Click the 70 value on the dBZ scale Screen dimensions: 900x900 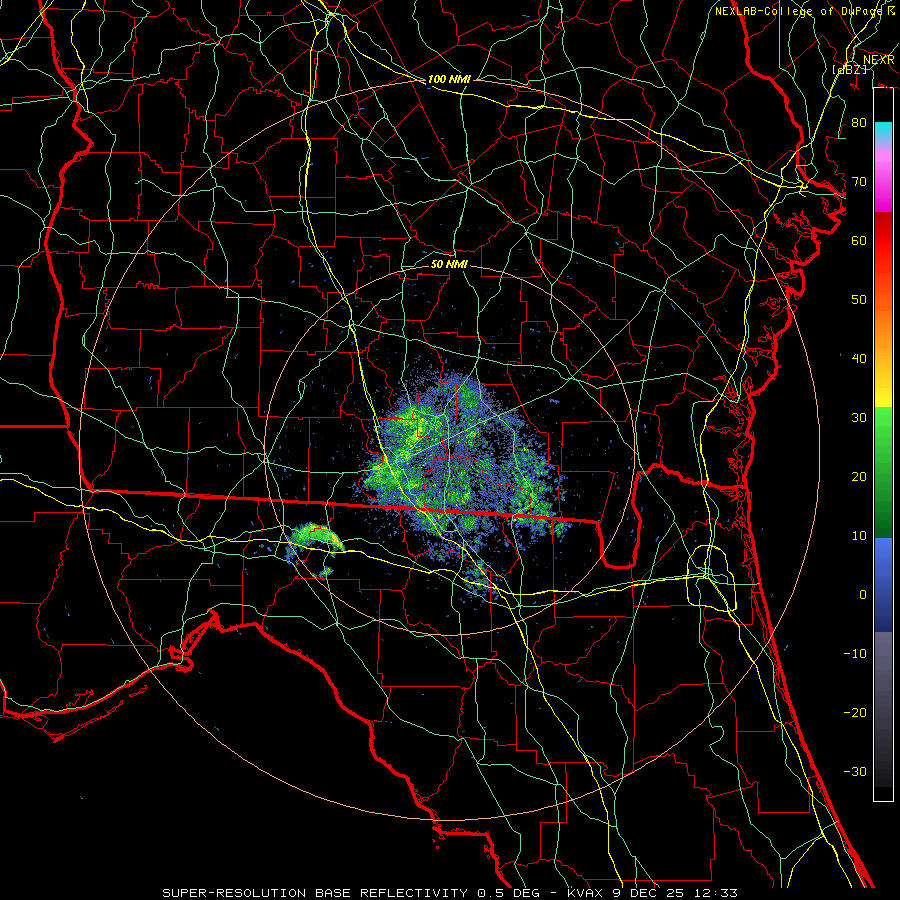(859, 182)
